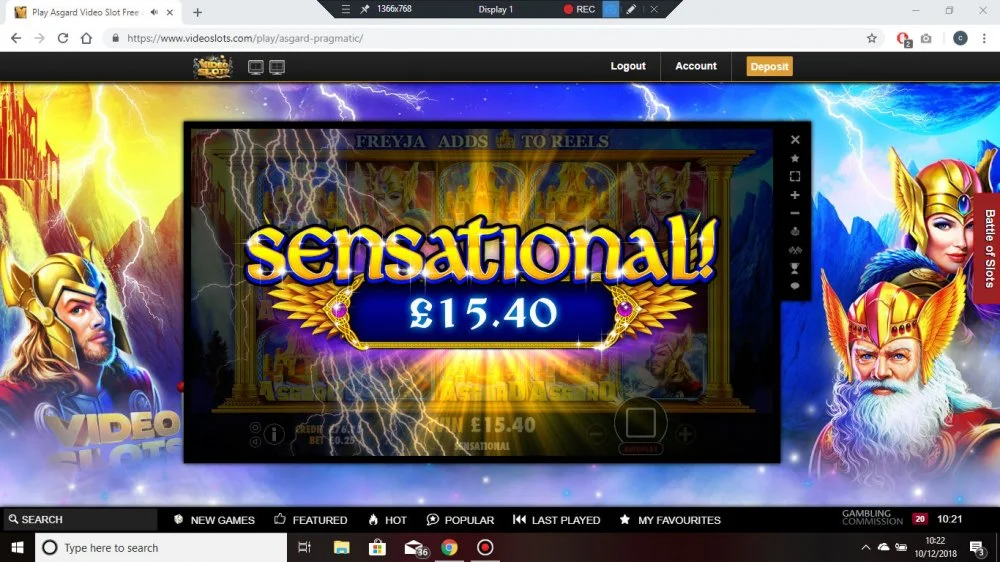Toggle game sound speaker icon
The height and width of the screenshot is (562, 1000).
pos(255,441)
